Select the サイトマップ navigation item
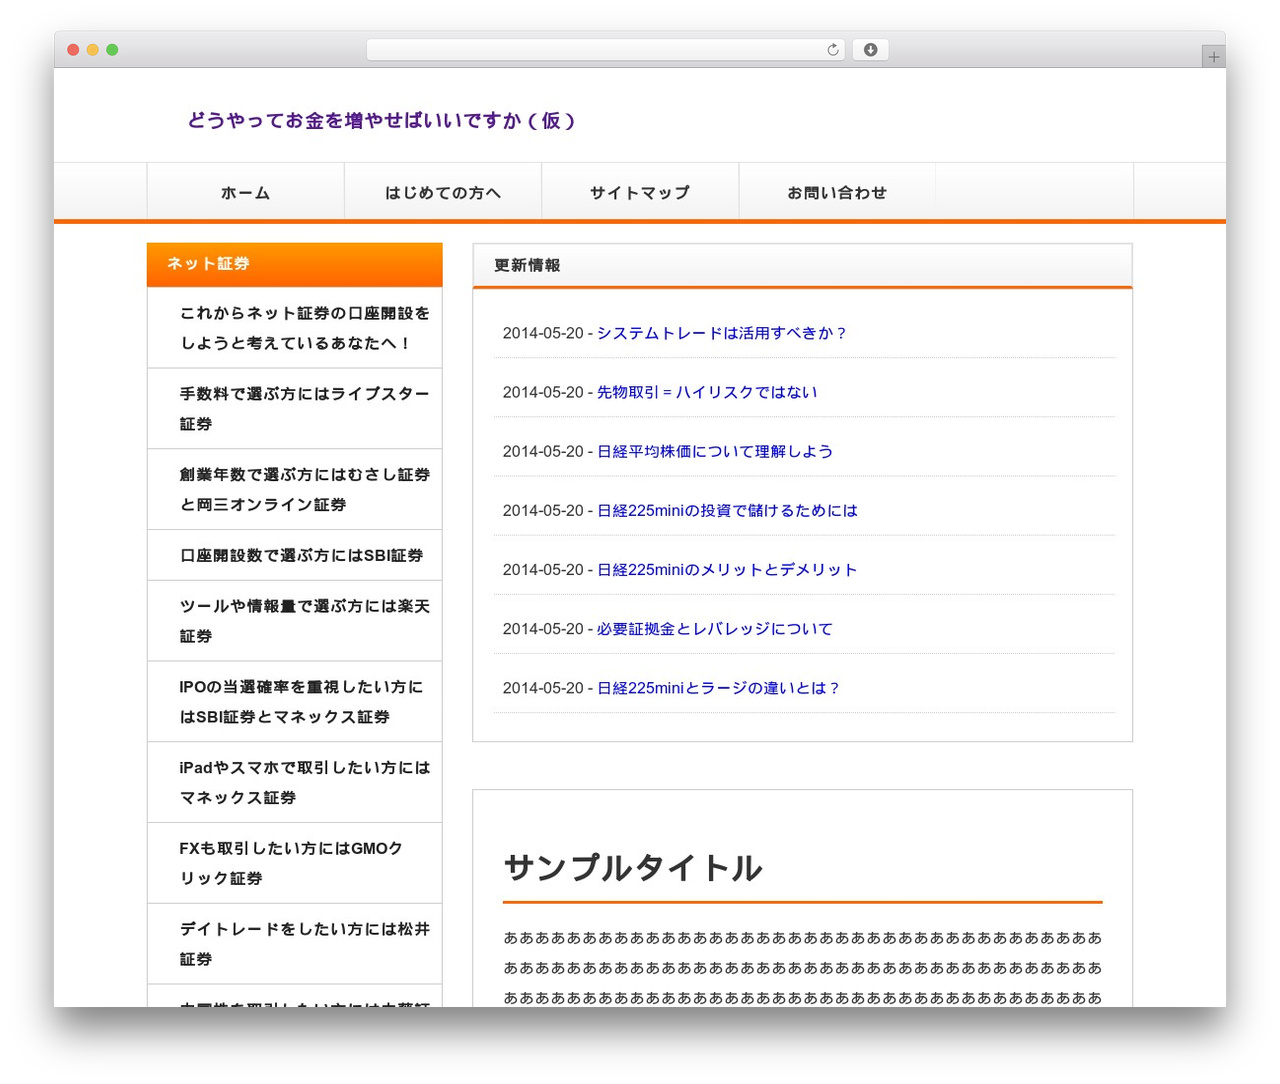Image resolution: width=1280 pixels, height=1084 pixels. tap(640, 193)
